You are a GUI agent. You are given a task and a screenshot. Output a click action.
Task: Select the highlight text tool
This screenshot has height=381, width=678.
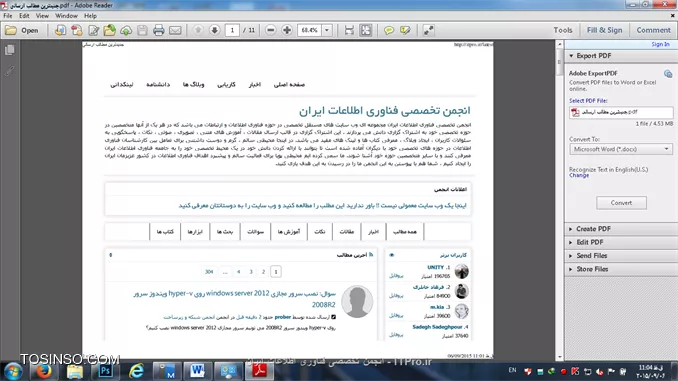pos(405,30)
